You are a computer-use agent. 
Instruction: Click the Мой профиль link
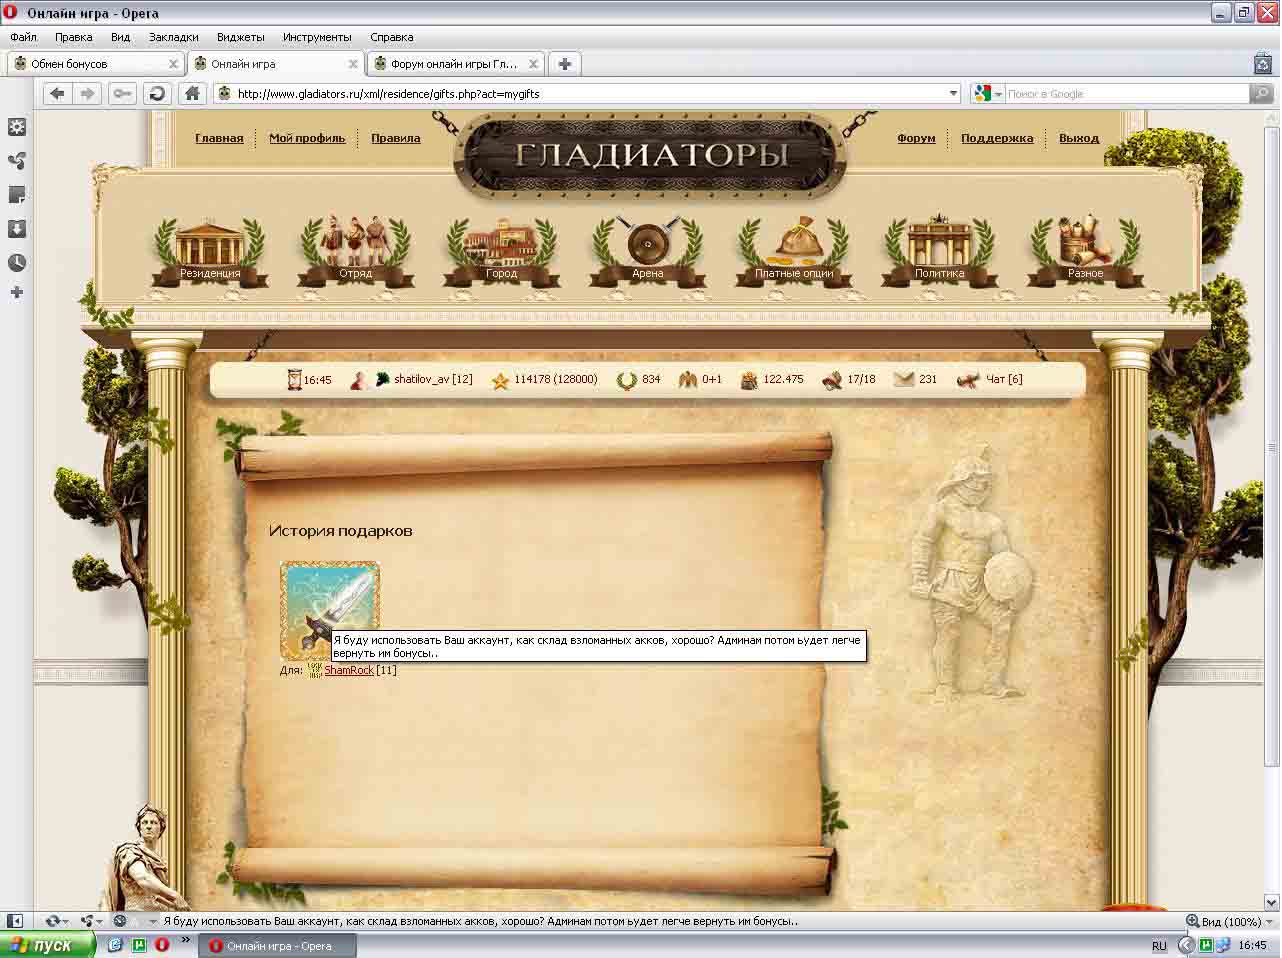[x=307, y=138]
